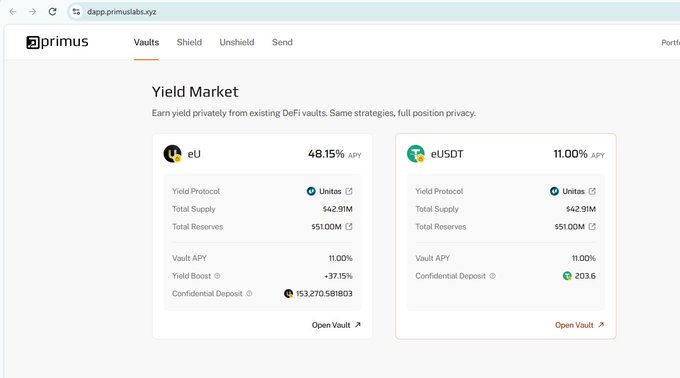Image resolution: width=680 pixels, height=378 pixels.
Task: Show Yield Boost info tooltip icon
Action: pyautogui.click(x=217, y=276)
